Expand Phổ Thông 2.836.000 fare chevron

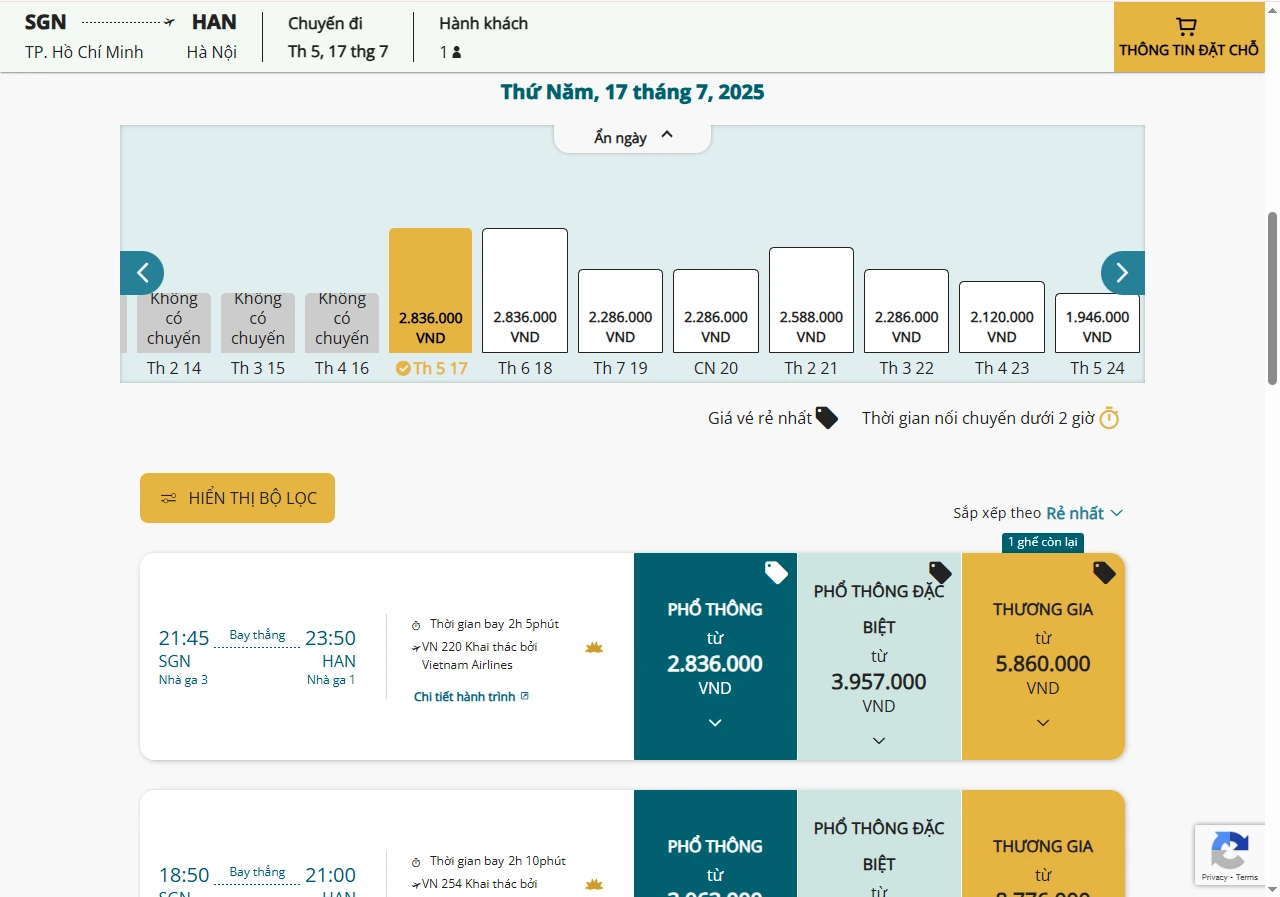coord(715,723)
